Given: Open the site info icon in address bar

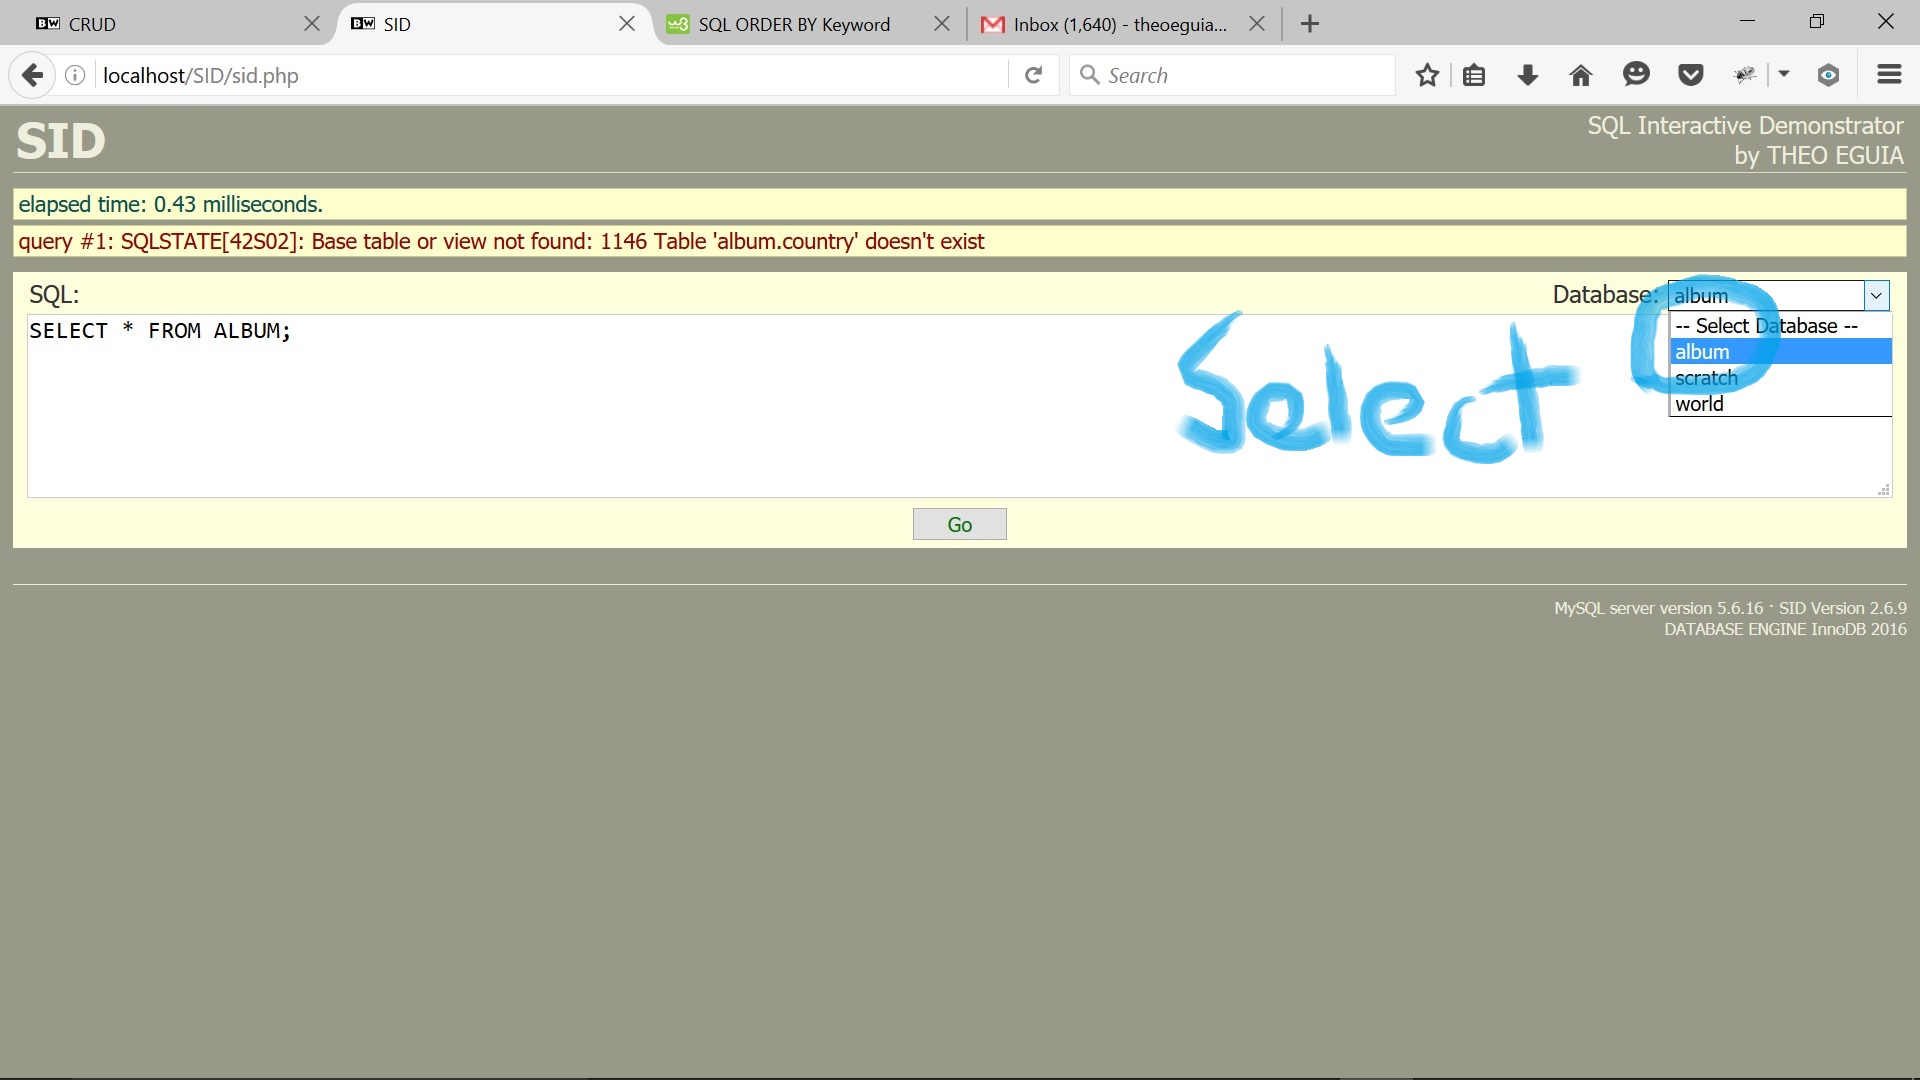Looking at the screenshot, I should point(74,75).
